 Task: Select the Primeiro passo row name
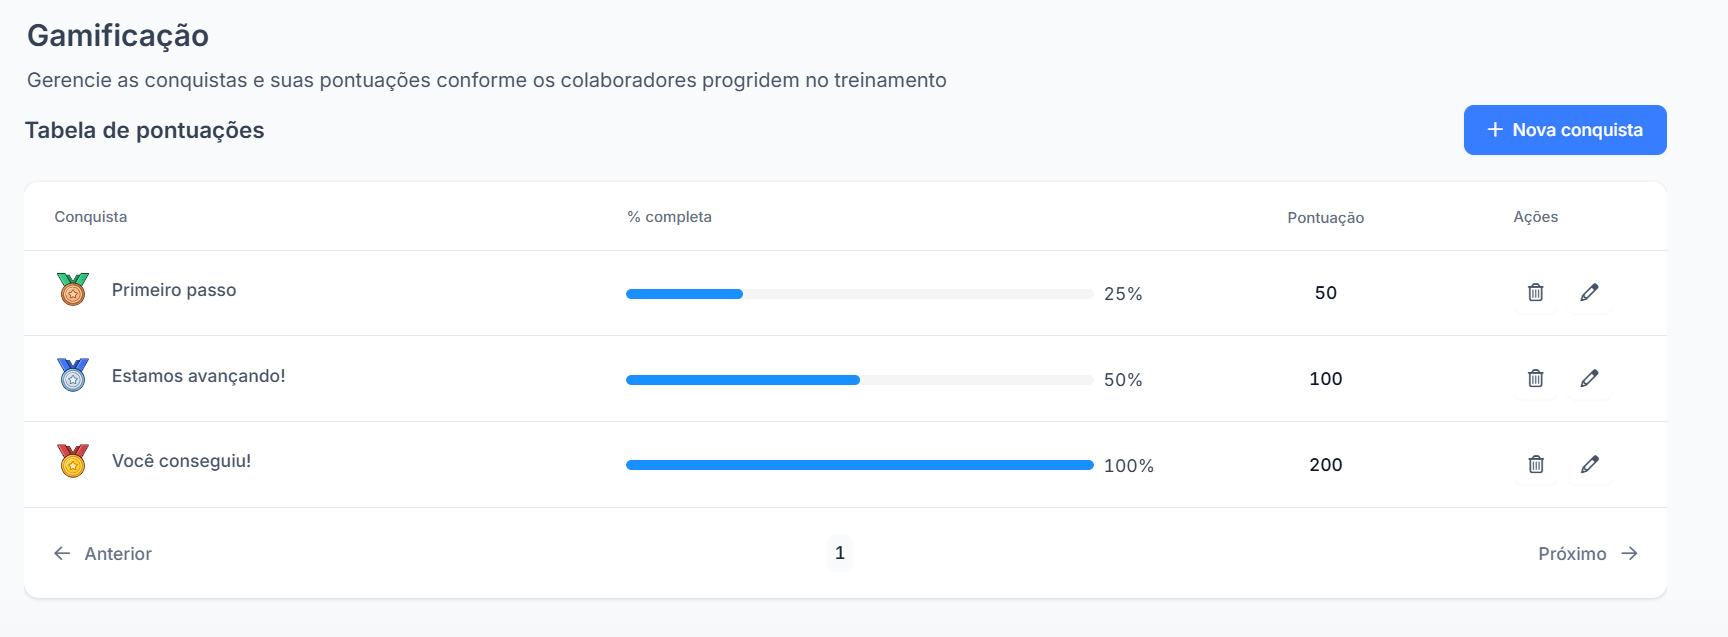pos(174,290)
